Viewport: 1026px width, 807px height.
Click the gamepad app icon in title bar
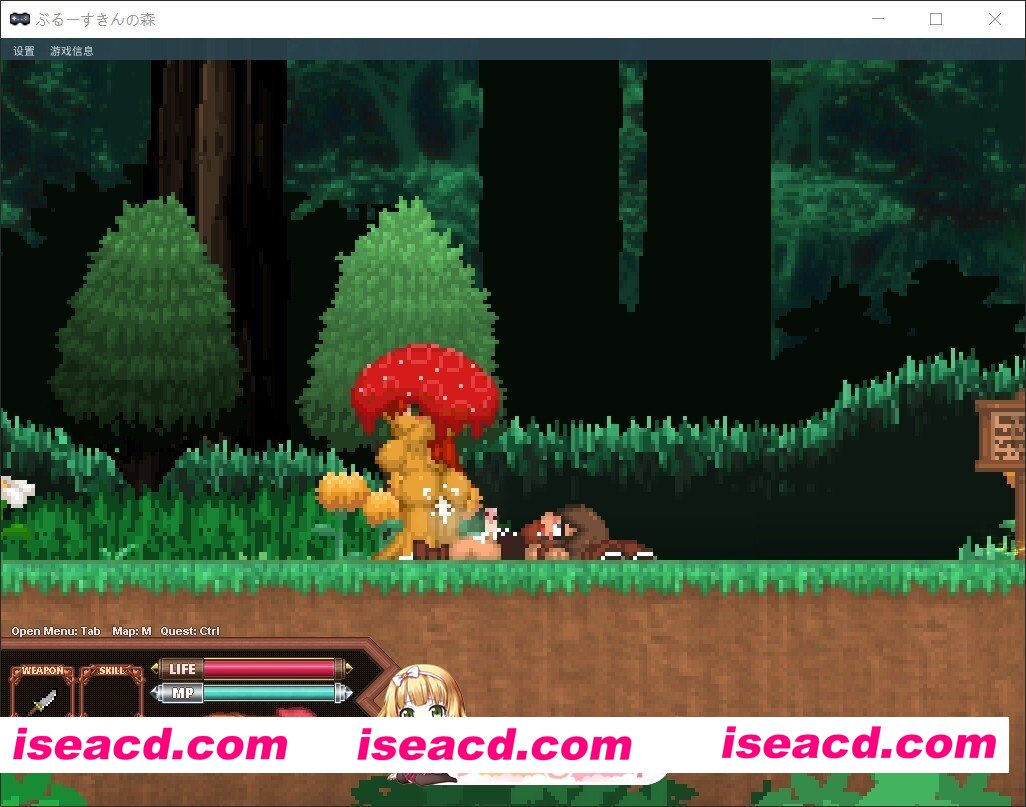point(19,19)
